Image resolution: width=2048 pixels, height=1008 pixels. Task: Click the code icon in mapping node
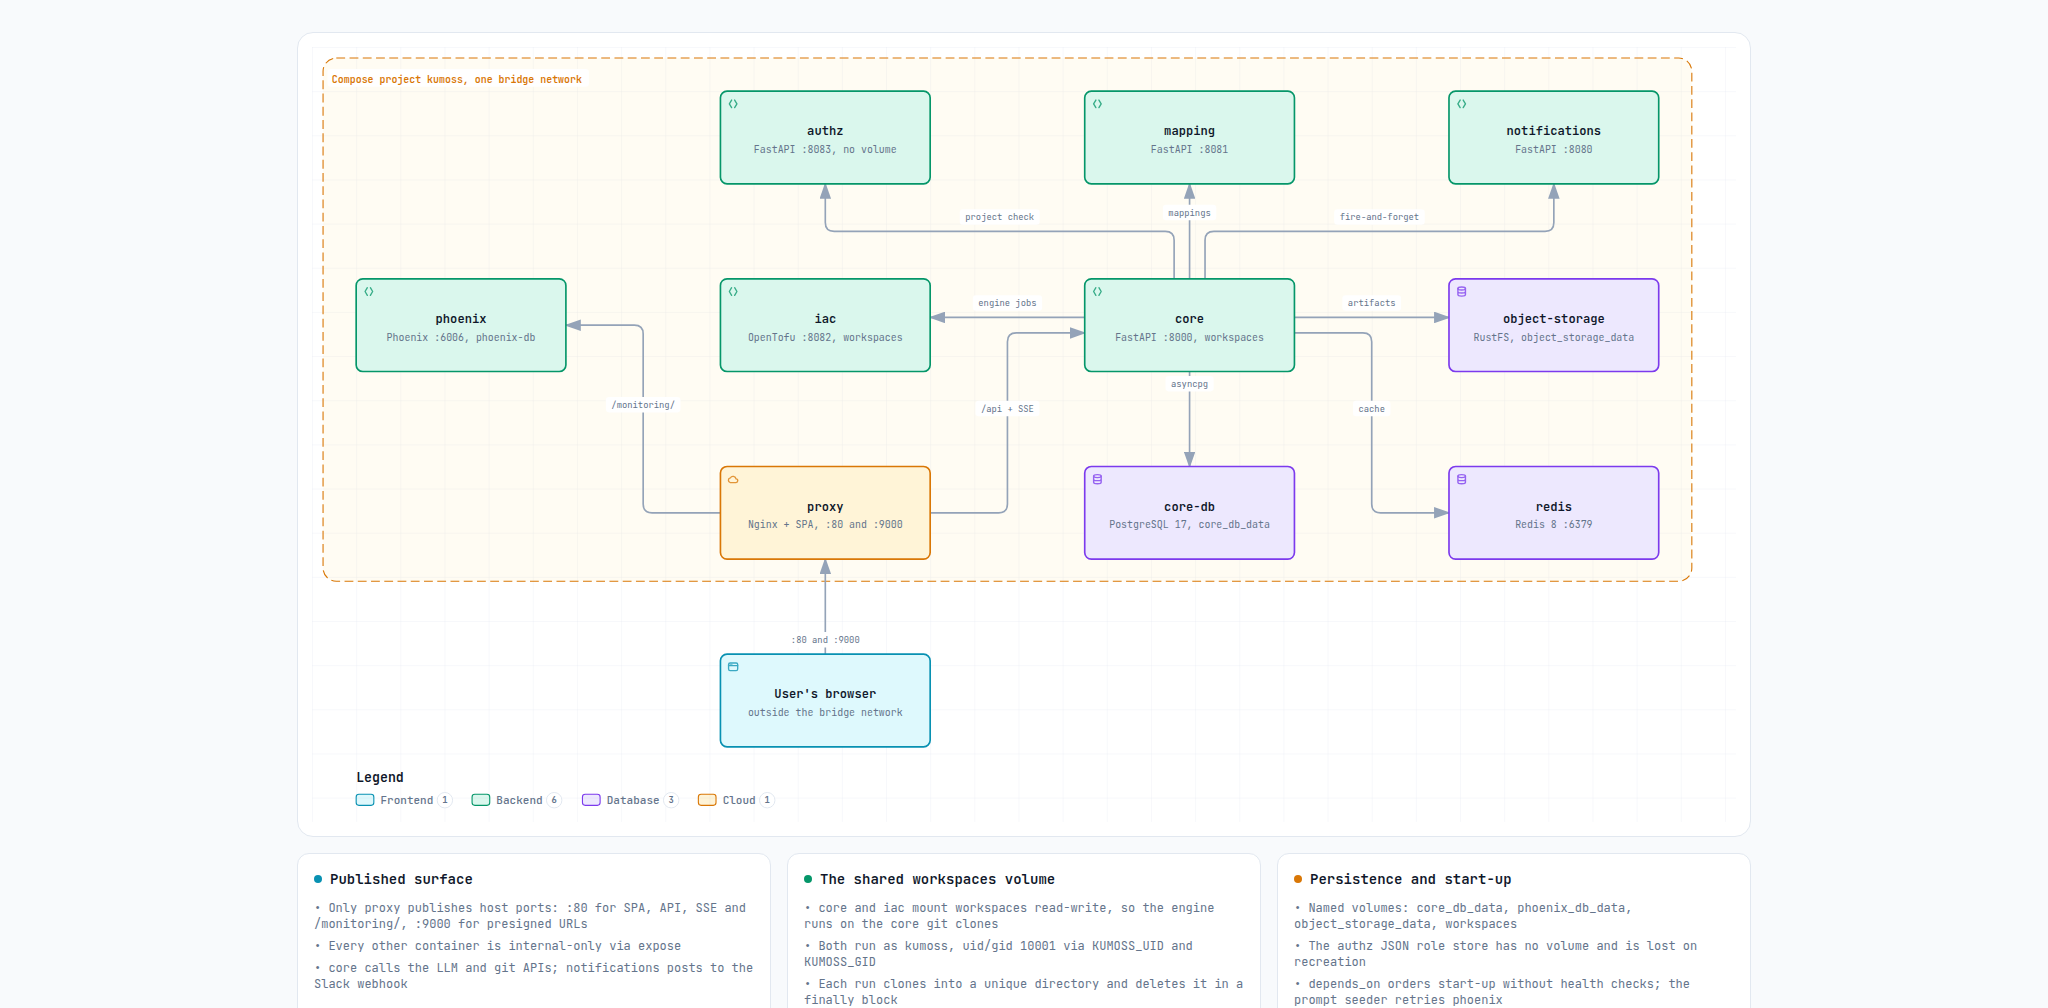point(1097,104)
